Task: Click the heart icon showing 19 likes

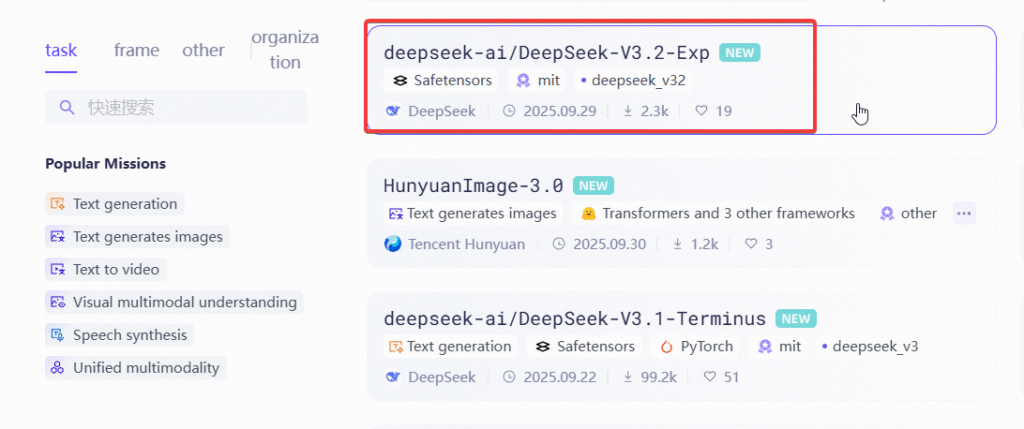Action: pos(701,111)
